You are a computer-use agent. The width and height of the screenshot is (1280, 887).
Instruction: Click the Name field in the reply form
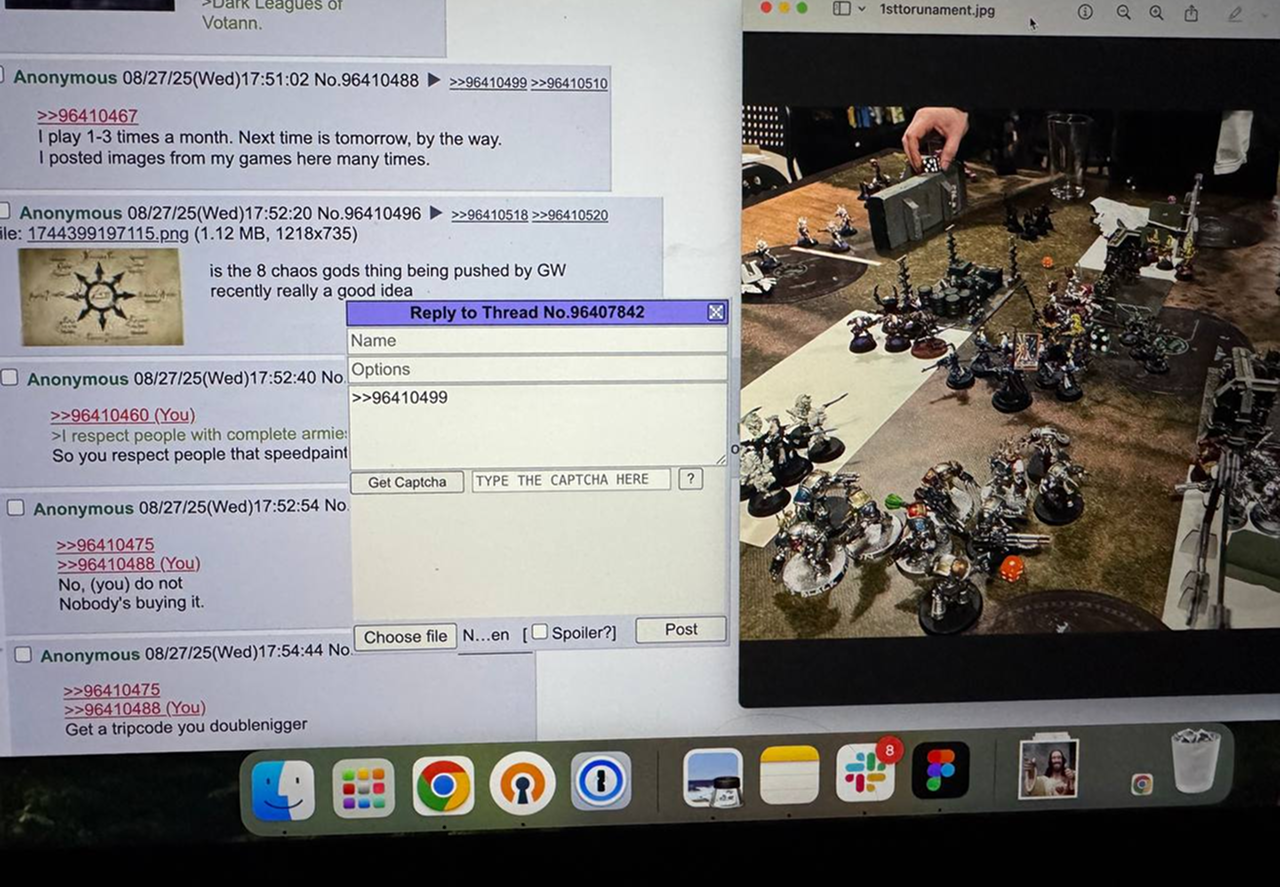pyautogui.click(x=537, y=340)
